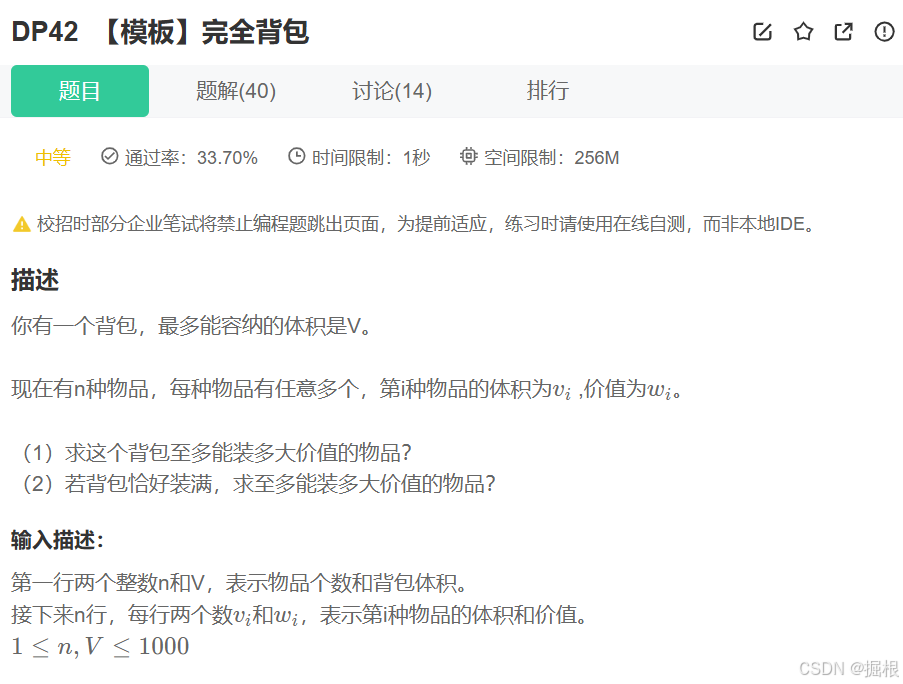The height and width of the screenshot is (684, 903).
Task: Click the 时间限制: 1秒 text
Action: 371,157
